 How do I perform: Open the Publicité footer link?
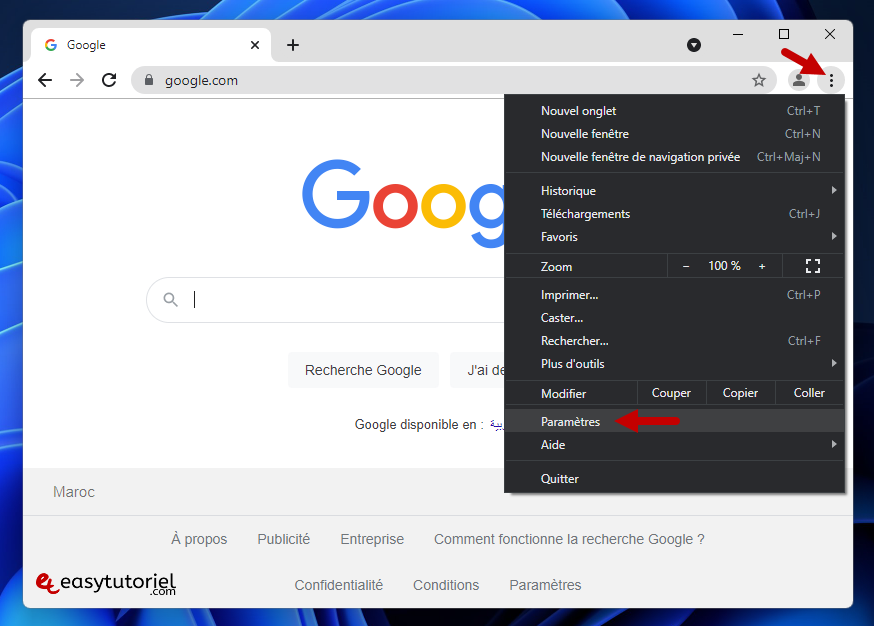click(283, 540)
